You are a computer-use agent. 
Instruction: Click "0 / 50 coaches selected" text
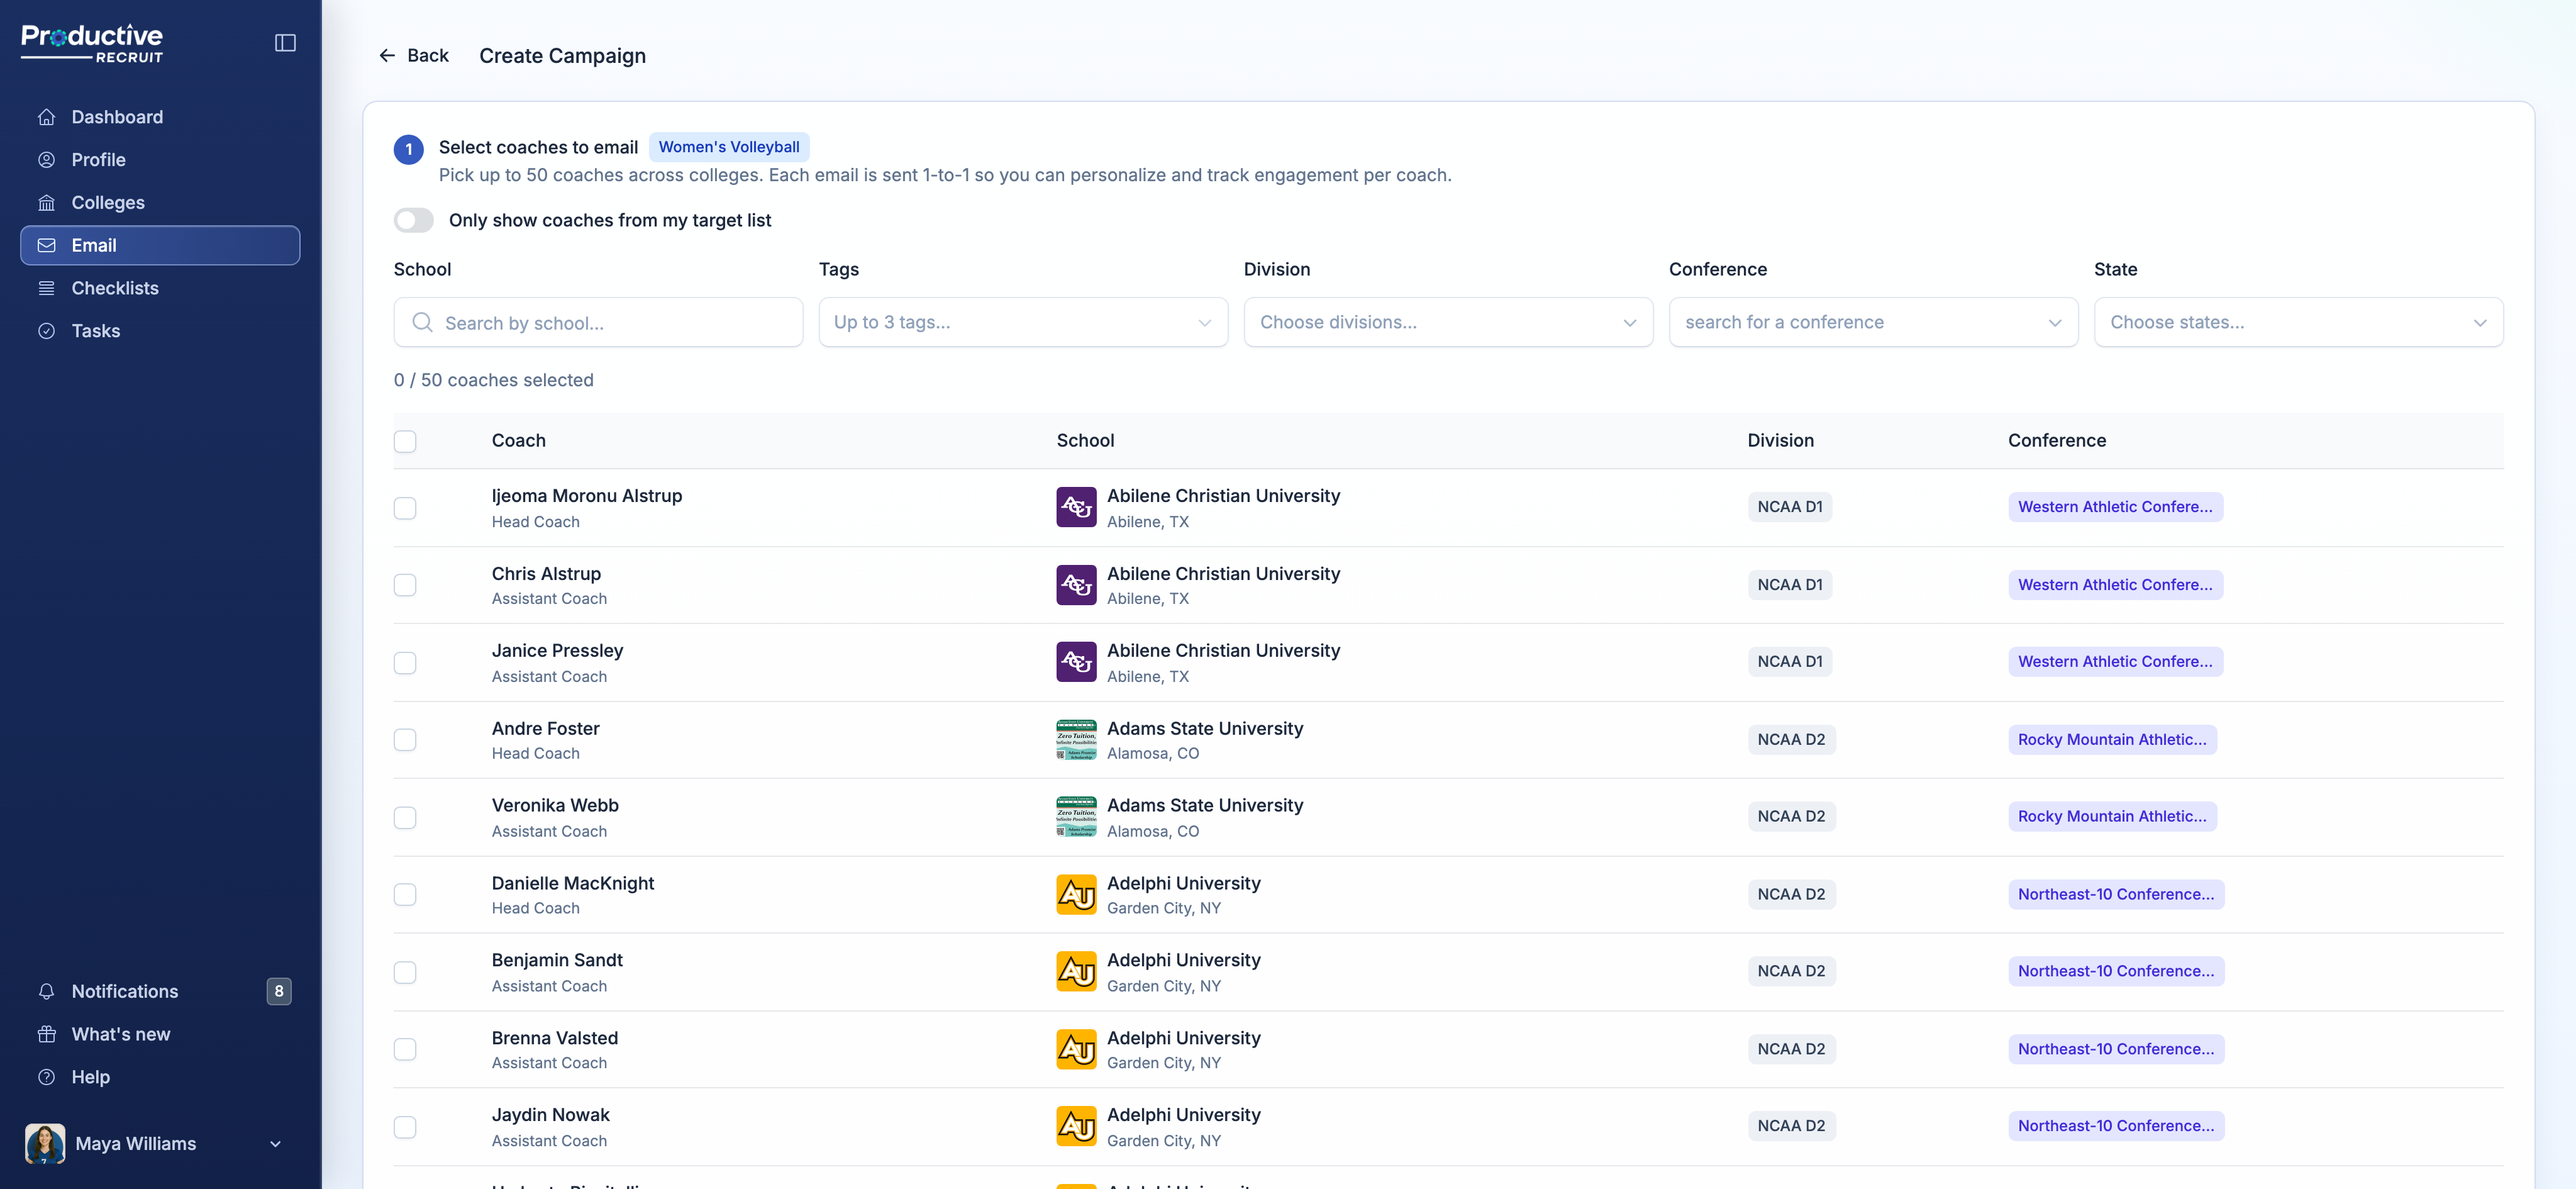(x=493, y=380)
